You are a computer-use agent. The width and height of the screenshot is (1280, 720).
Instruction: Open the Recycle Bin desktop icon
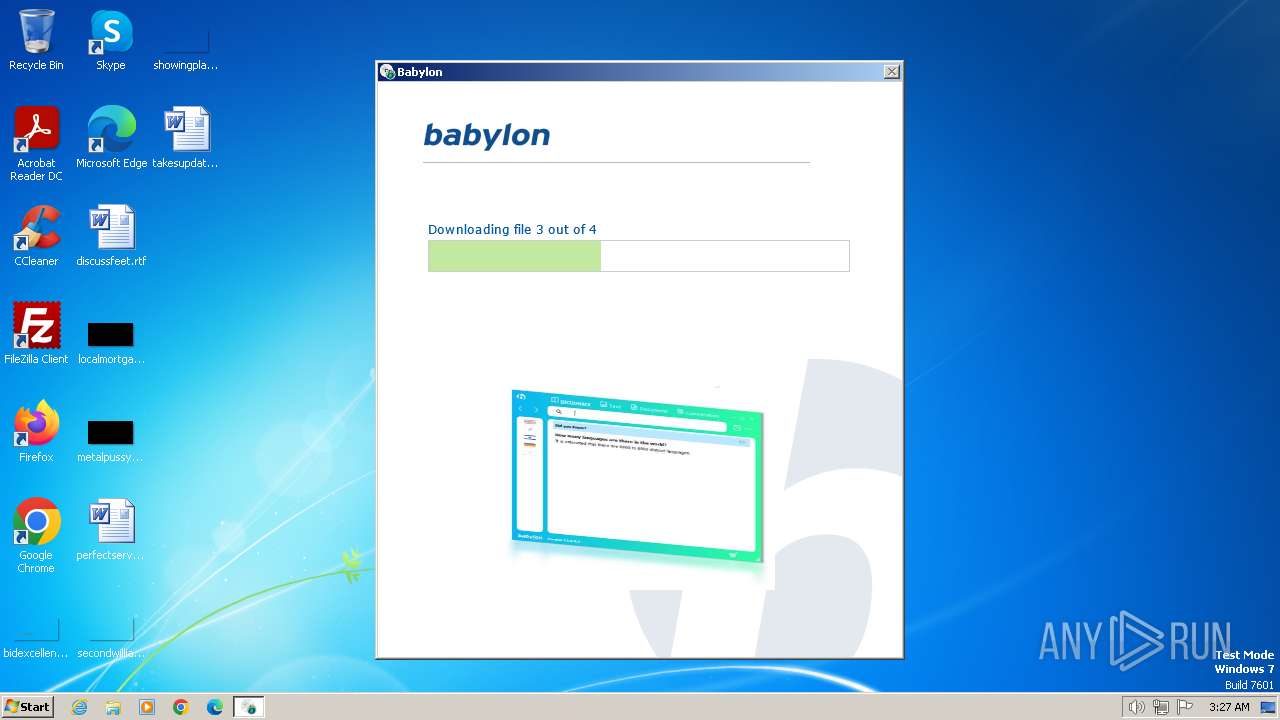36,41
